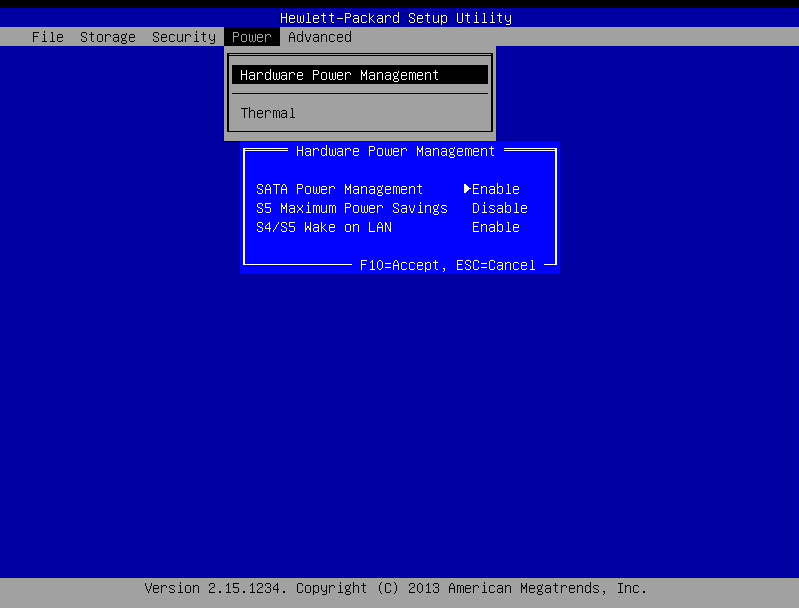Click the American Megatrends version footer text
The image size is (799, 608).
(x=395, y=588)
